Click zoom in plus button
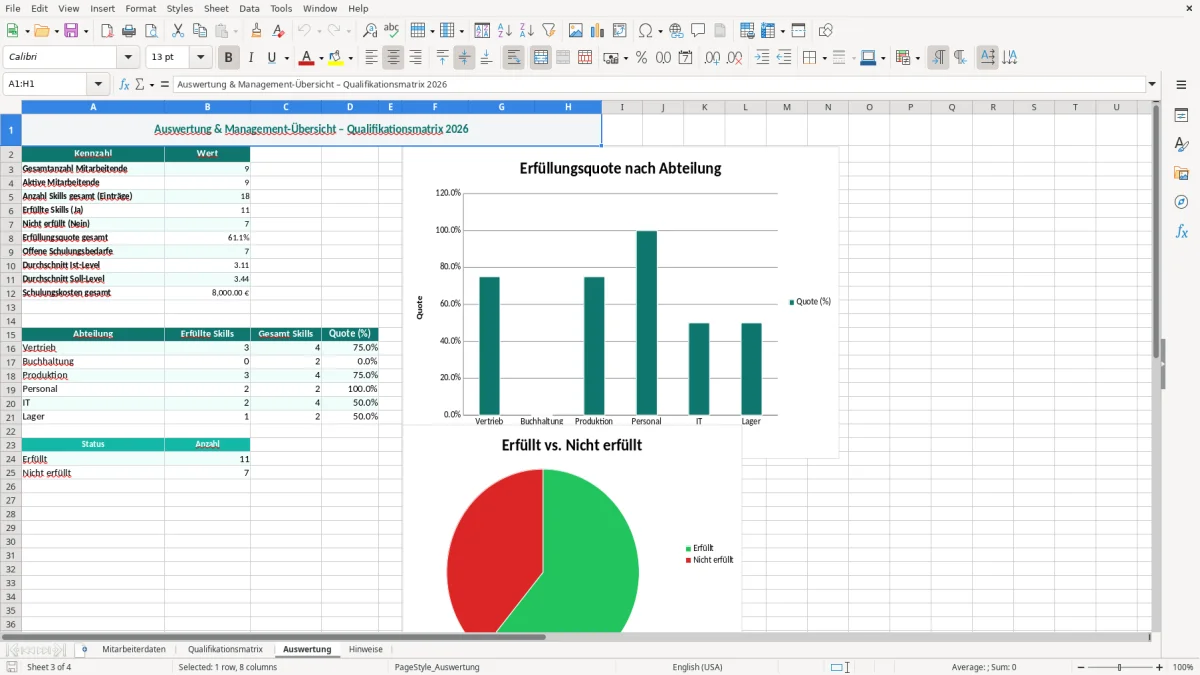This screenshot has width=1200, height=675. point(1160,667)
